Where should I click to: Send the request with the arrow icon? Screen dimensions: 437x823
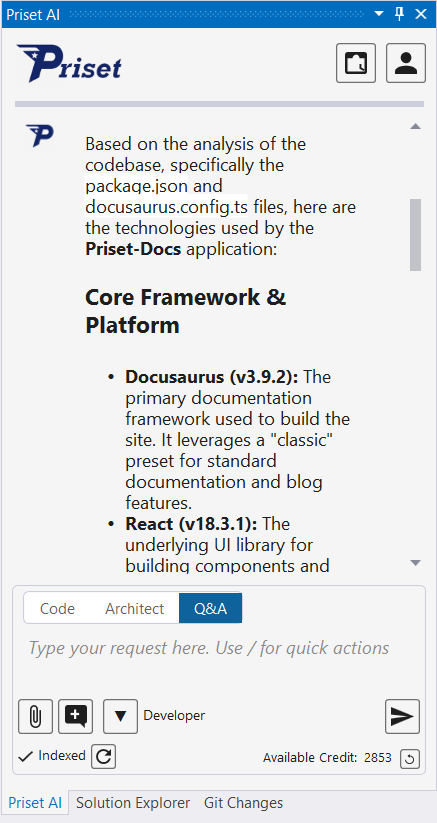402,716
